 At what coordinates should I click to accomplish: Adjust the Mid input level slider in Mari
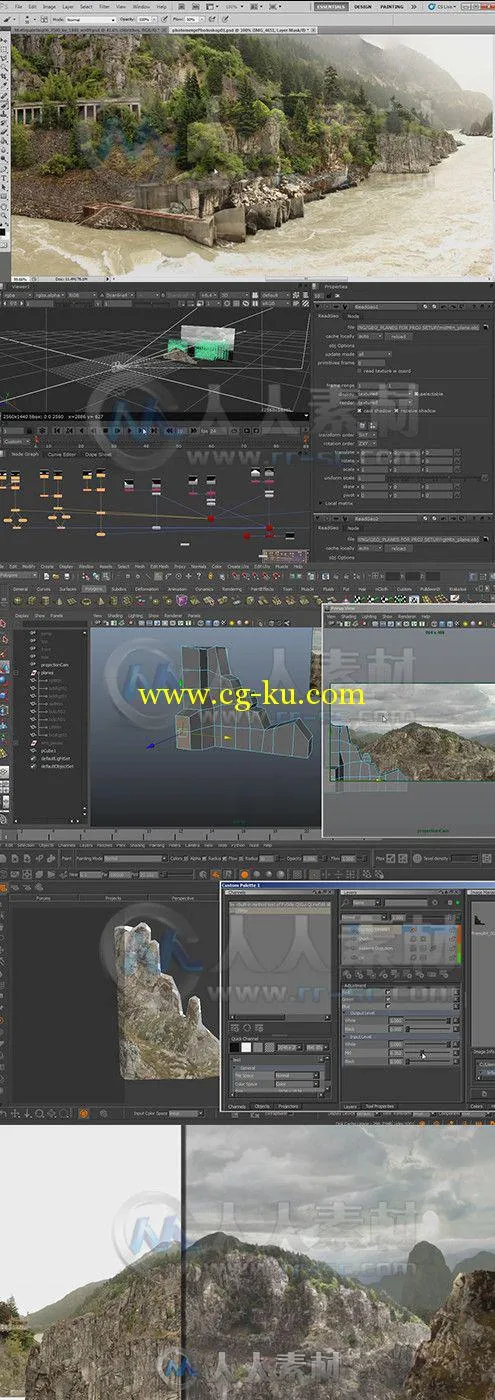428,1052
